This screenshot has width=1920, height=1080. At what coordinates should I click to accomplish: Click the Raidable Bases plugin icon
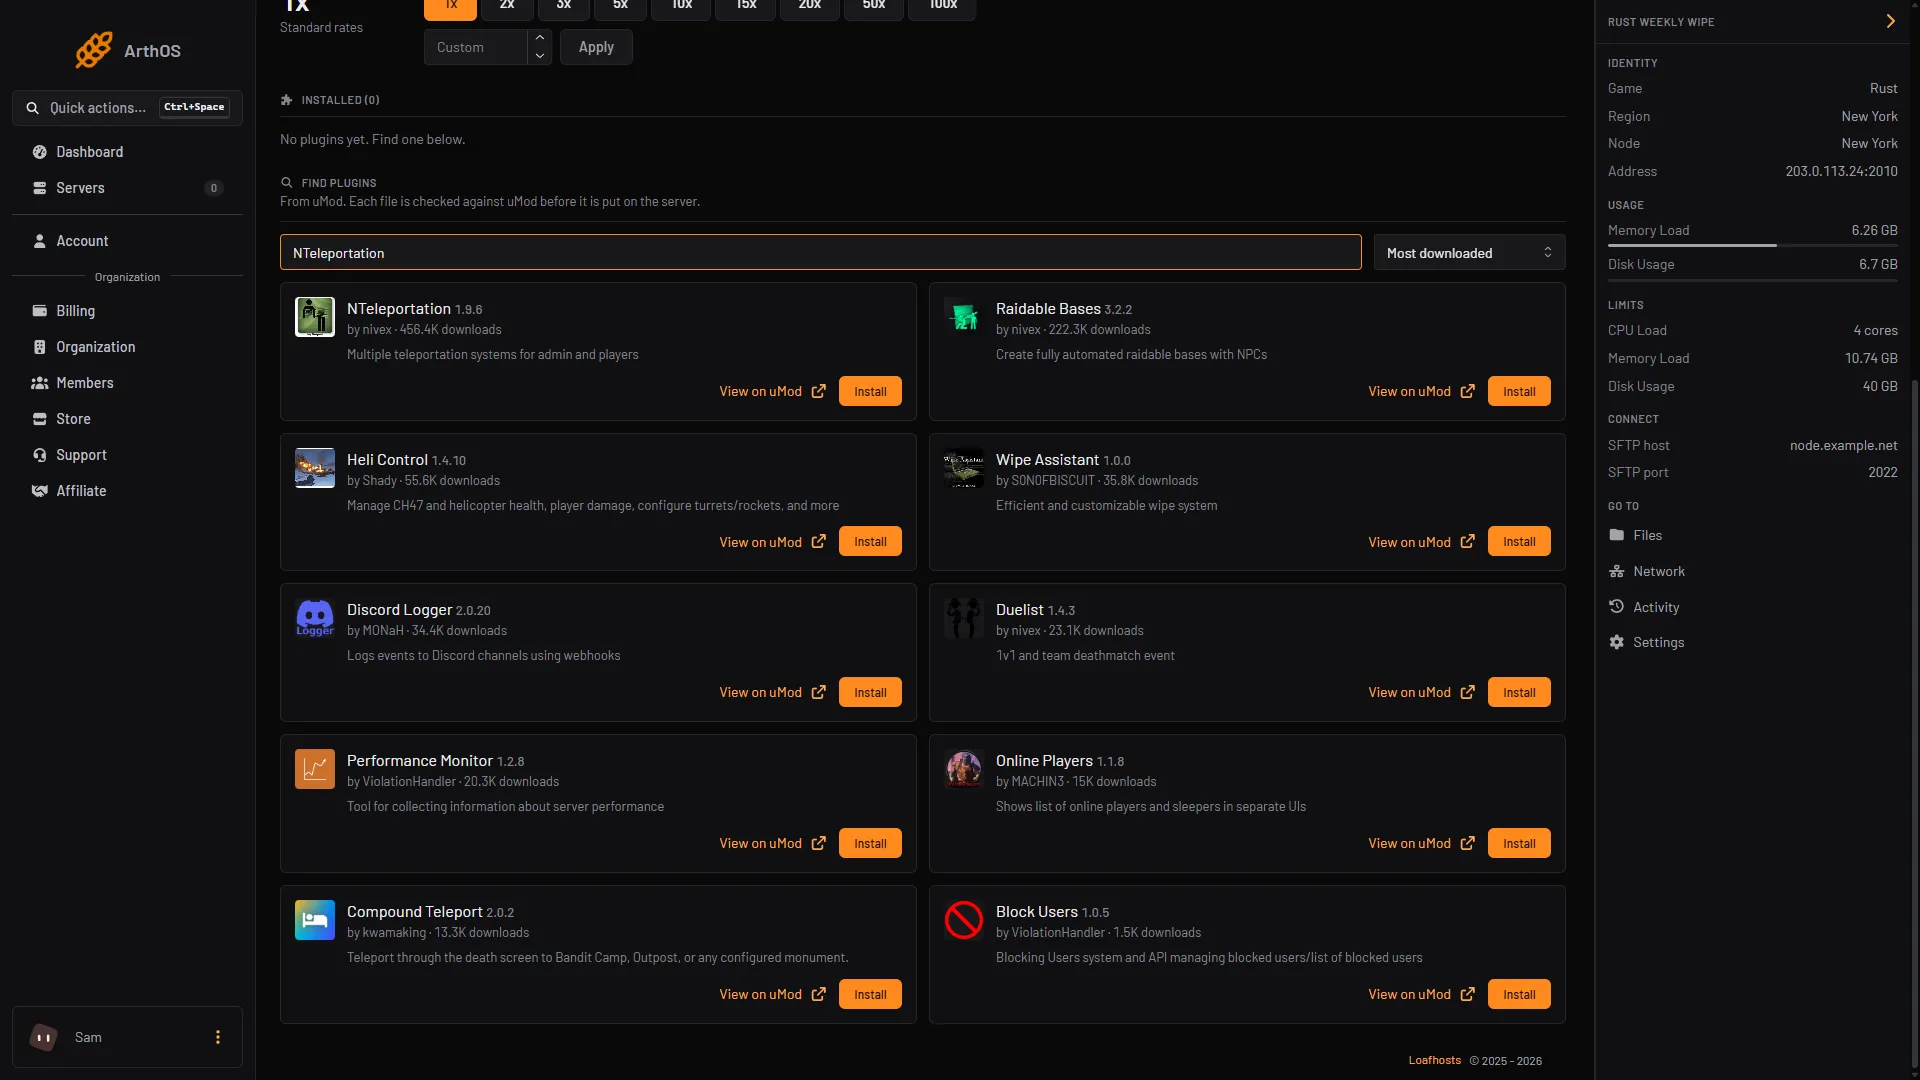pos(964,317)
